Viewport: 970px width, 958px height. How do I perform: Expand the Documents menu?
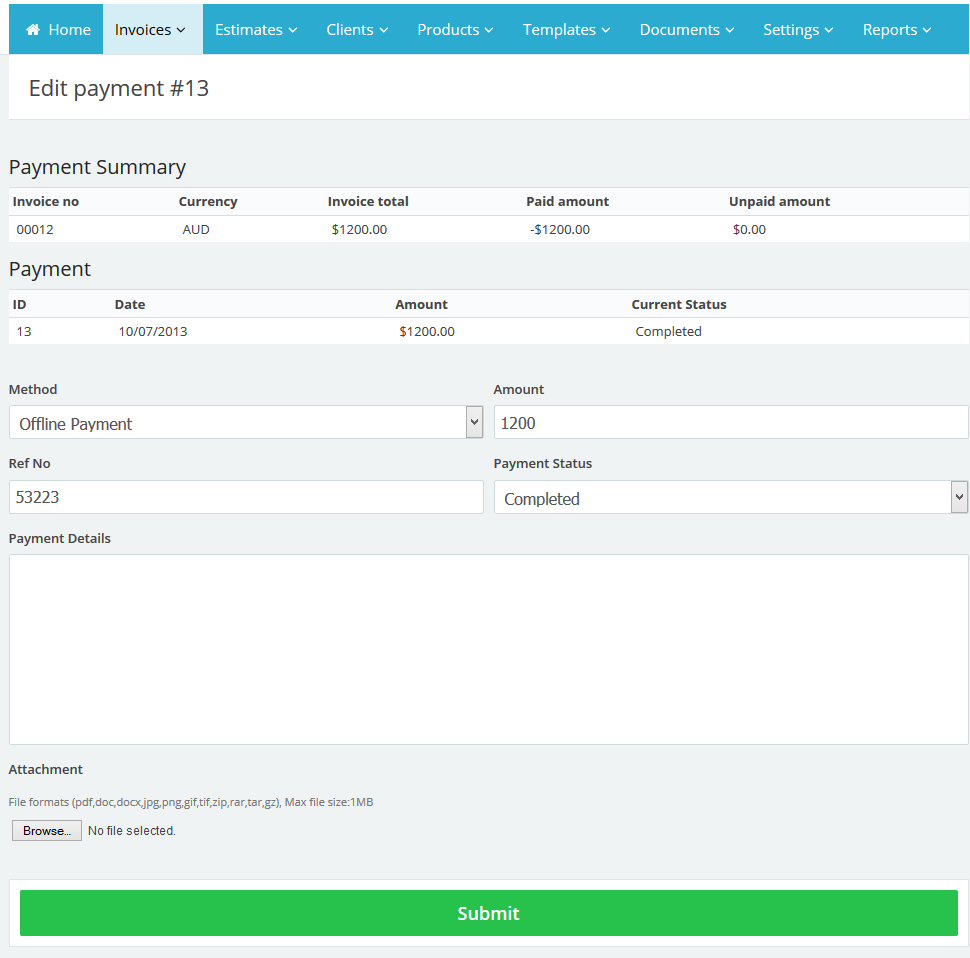687,30
